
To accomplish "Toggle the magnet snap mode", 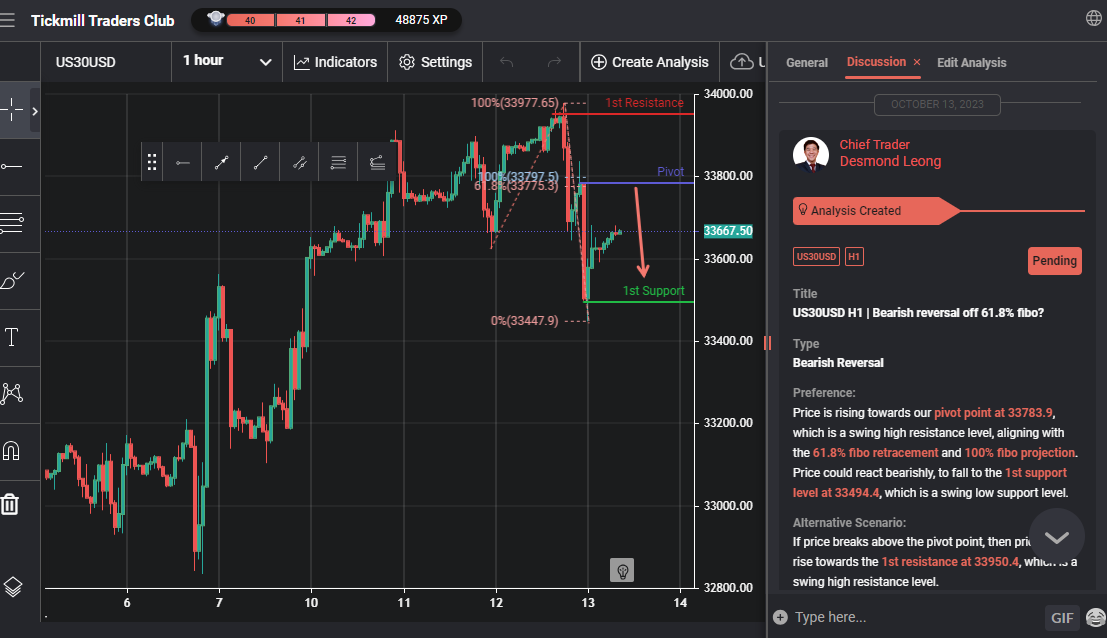I will click(x=12, y=450).
